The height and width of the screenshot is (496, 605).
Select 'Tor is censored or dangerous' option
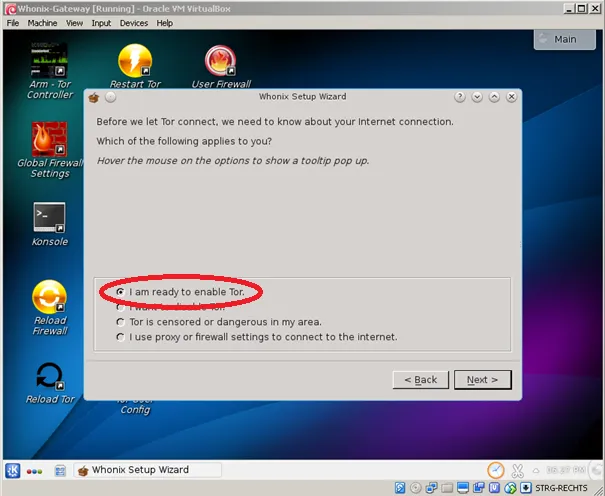219,322
